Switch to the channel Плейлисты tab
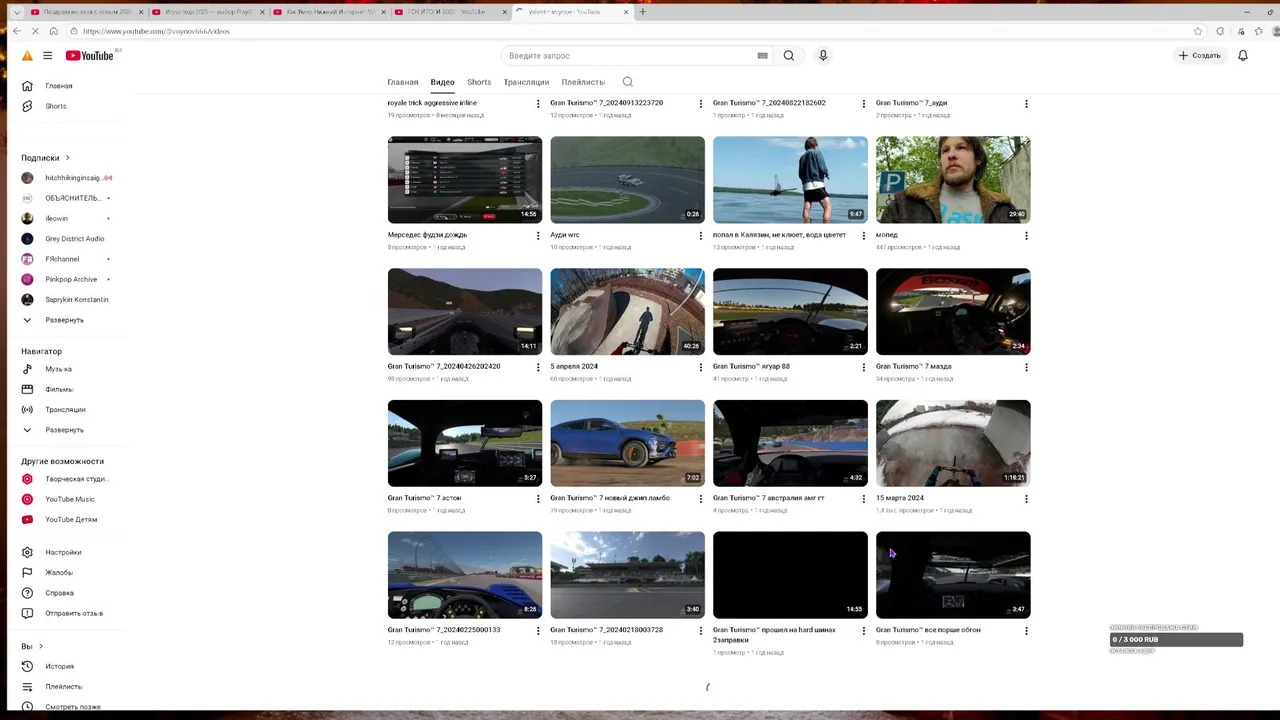Viewport: 1280px width, 720px height. point(583,82)
